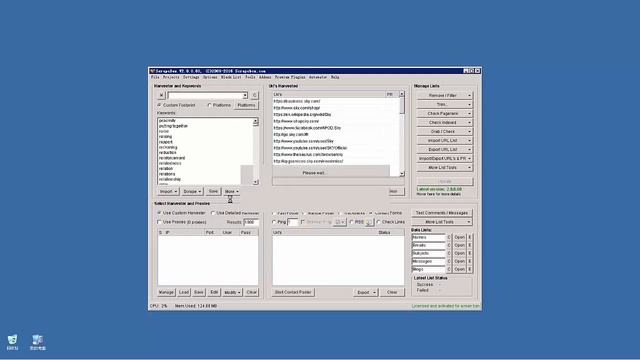
Task: Click the Load proxies button
Action: (184, 292)
